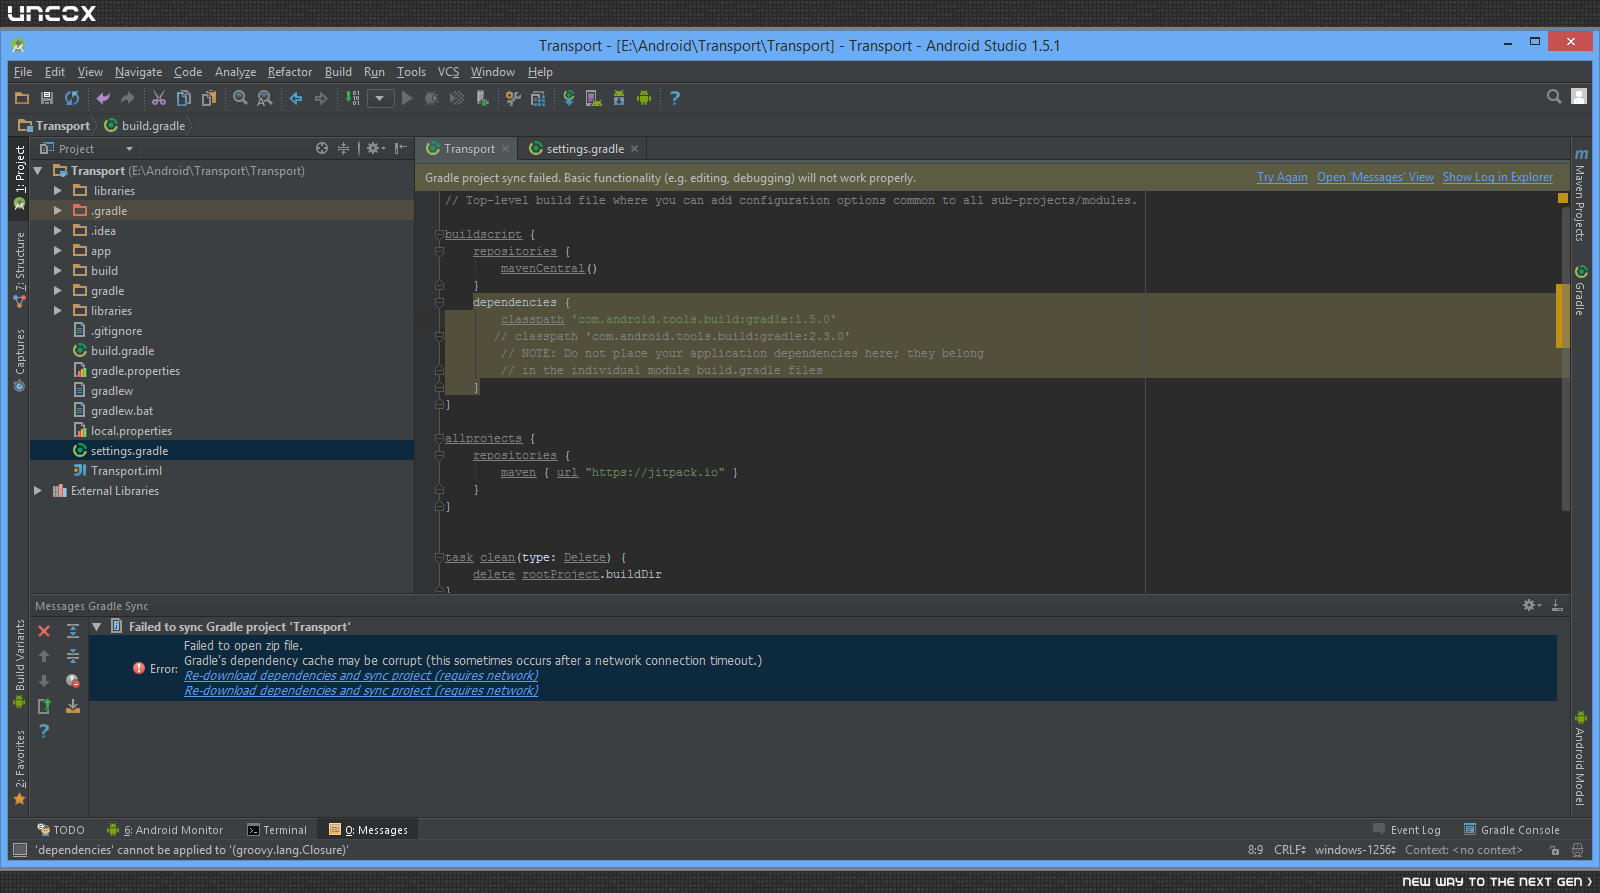The height and width of the screenshot is (893, 1600).
Task: Expand the .idea folder
Action: coord(57,231)
